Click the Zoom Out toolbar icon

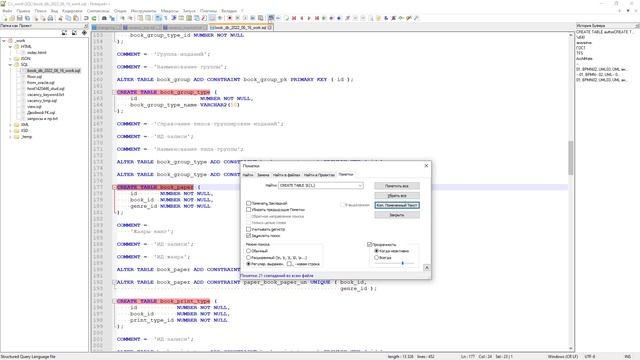click(x=130, y=18)
